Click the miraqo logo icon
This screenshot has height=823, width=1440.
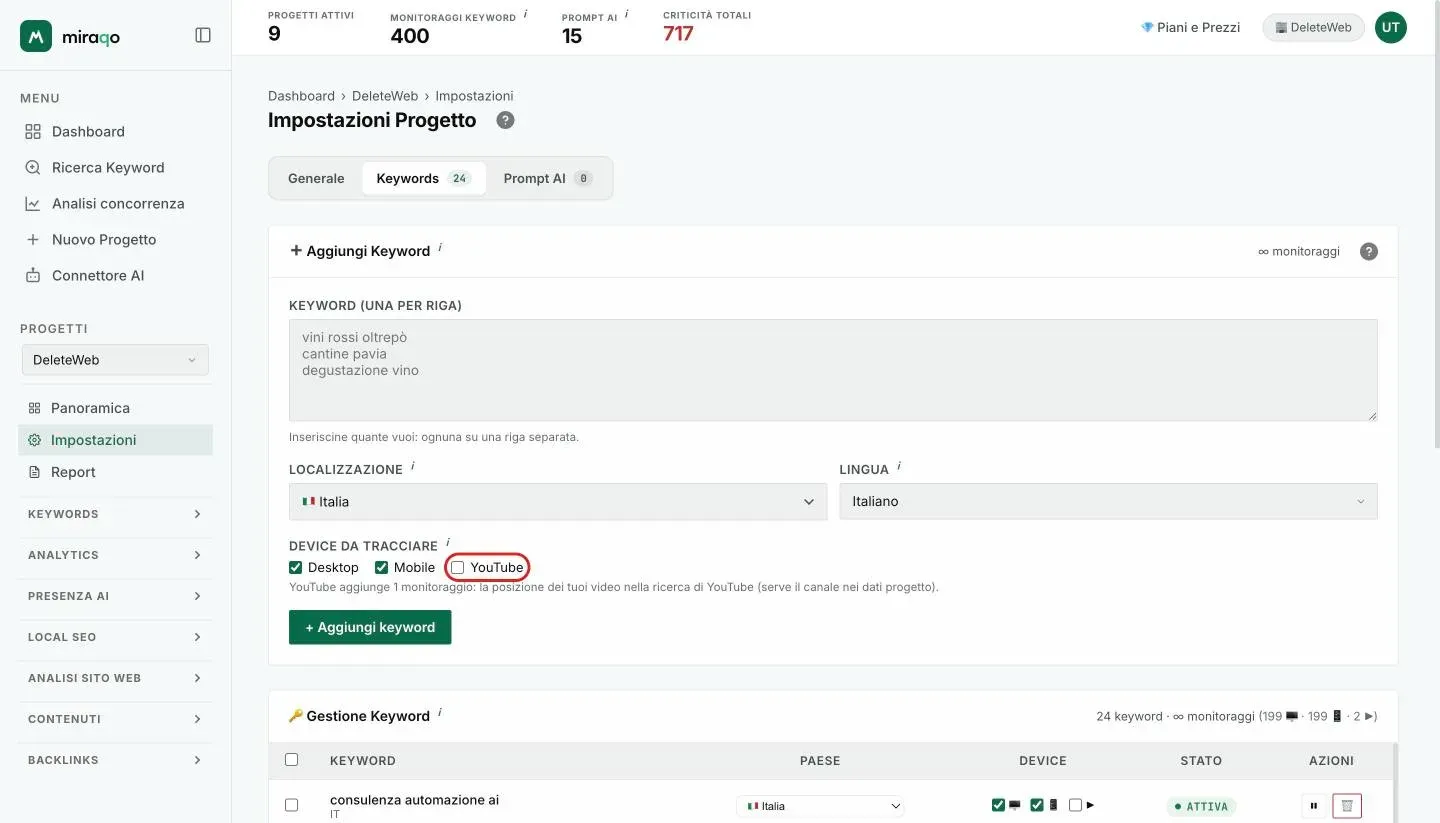pyautogui.click(x=36, y=36)
